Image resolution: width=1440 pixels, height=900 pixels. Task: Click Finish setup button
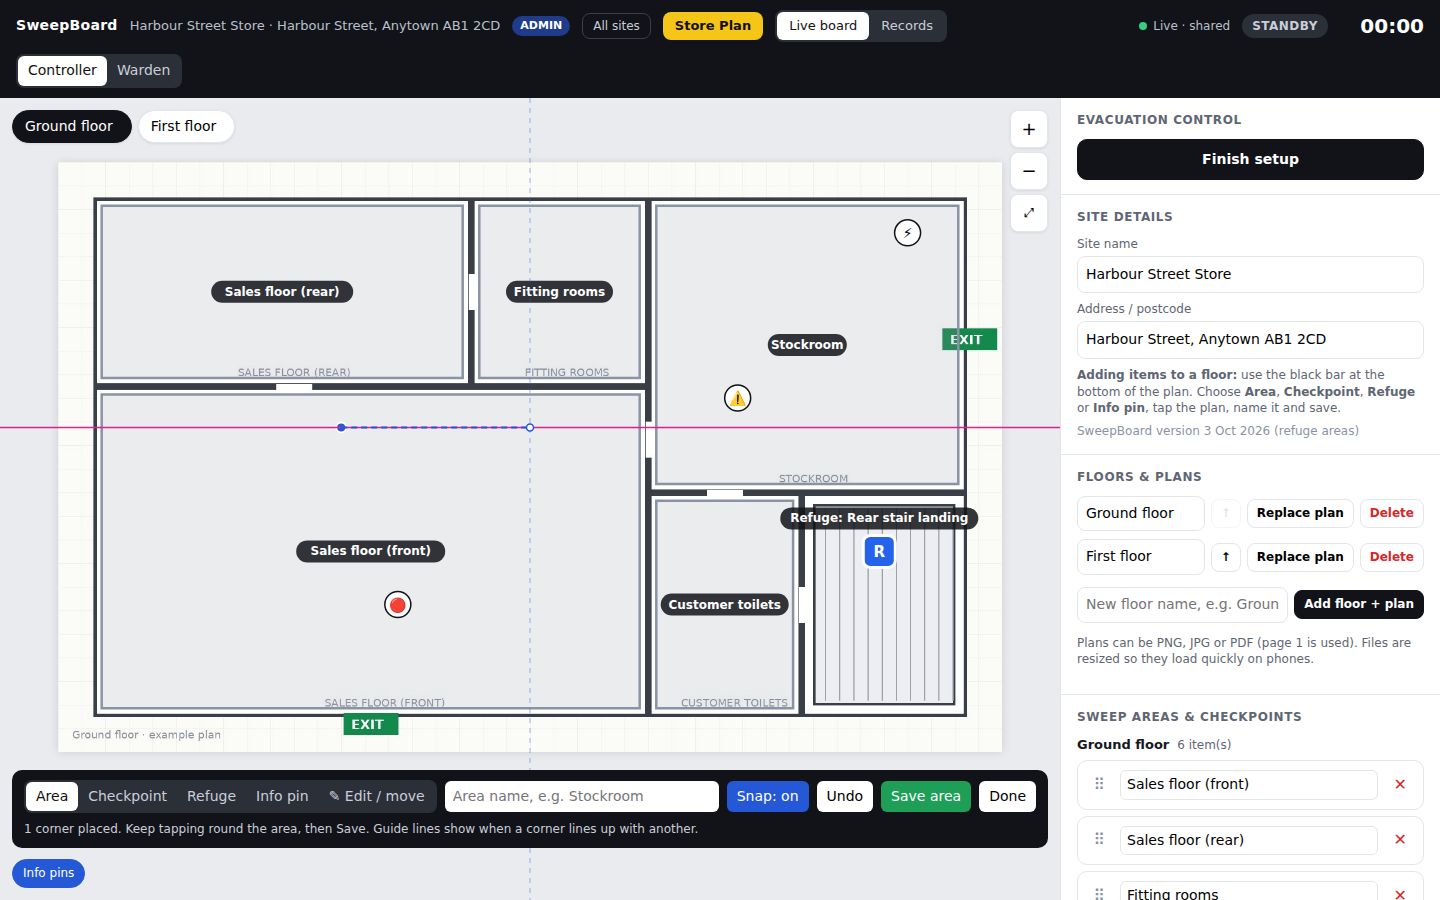point(1250,159)
